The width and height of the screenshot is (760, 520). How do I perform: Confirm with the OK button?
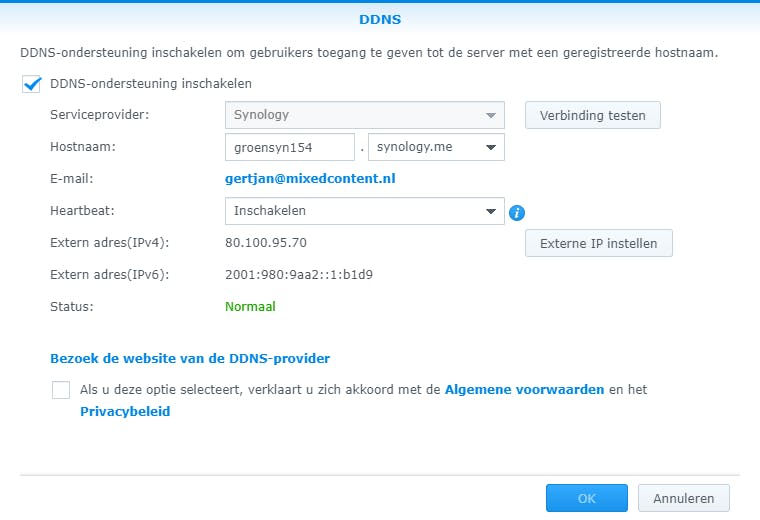(586, 498)
